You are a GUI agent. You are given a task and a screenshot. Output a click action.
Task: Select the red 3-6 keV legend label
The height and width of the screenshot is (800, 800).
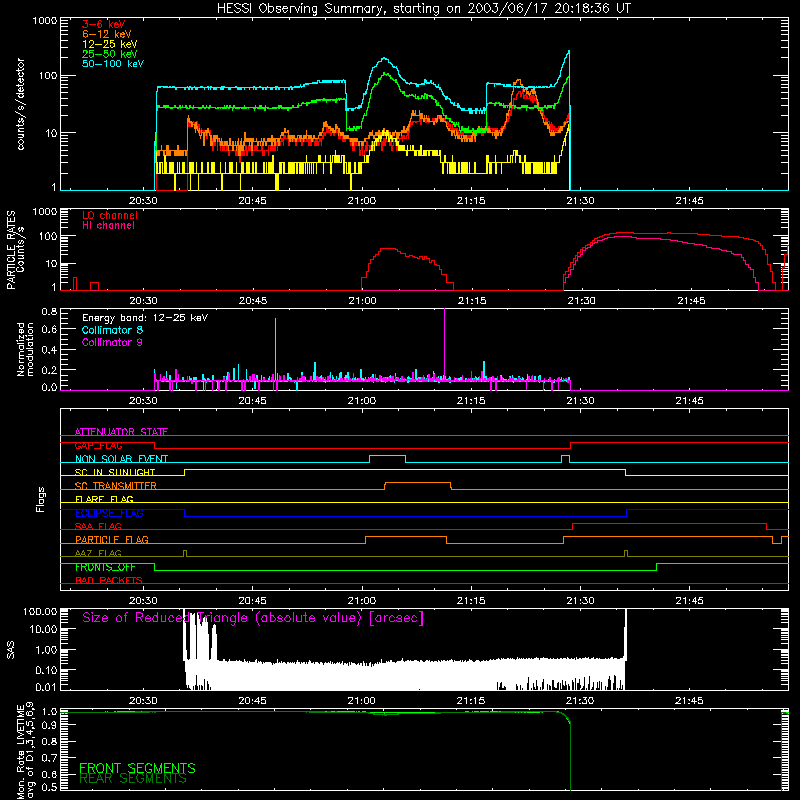(x=103, y=24)
